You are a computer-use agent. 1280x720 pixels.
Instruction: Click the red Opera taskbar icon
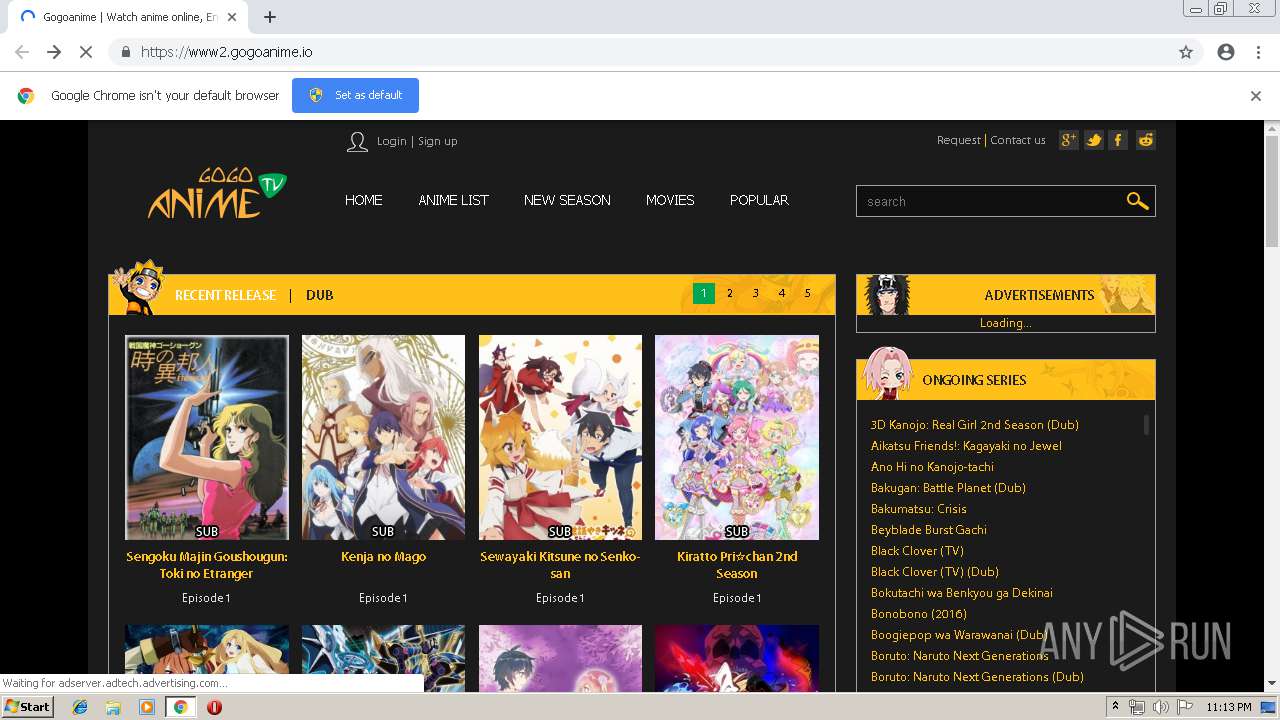214,707
